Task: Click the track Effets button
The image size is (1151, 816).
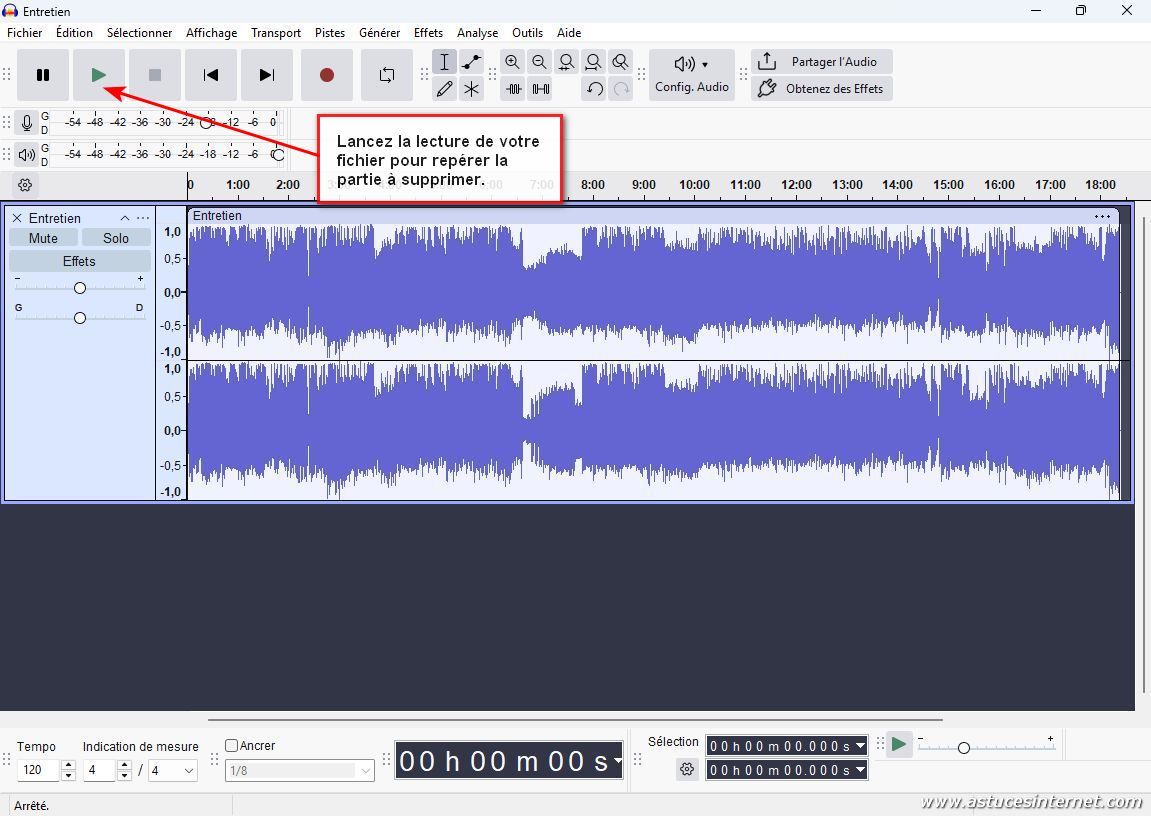Action: [79, 261]
